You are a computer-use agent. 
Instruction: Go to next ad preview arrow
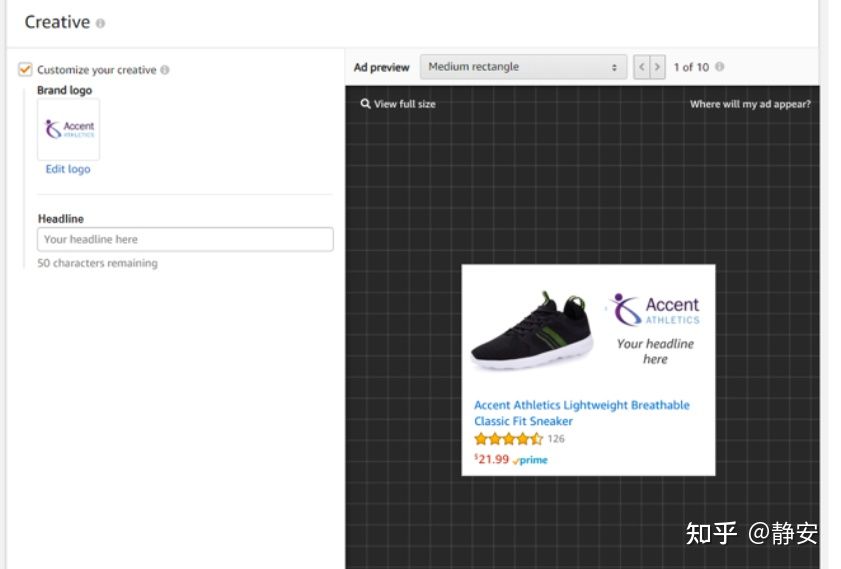(658, 67)
